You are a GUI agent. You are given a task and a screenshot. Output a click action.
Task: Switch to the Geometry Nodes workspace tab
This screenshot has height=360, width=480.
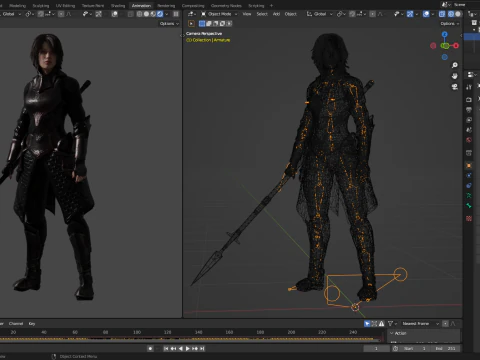(x=226, y=5)
